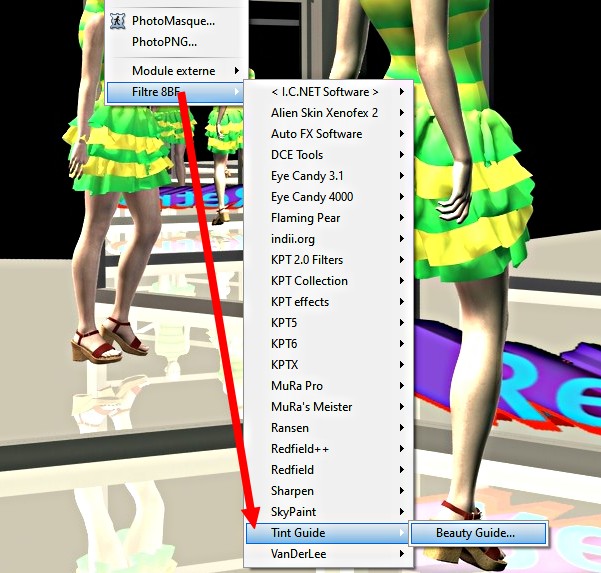Open the KPT effects submenu
The height and width of the screenshot is (573, 601).
point(328,302)
